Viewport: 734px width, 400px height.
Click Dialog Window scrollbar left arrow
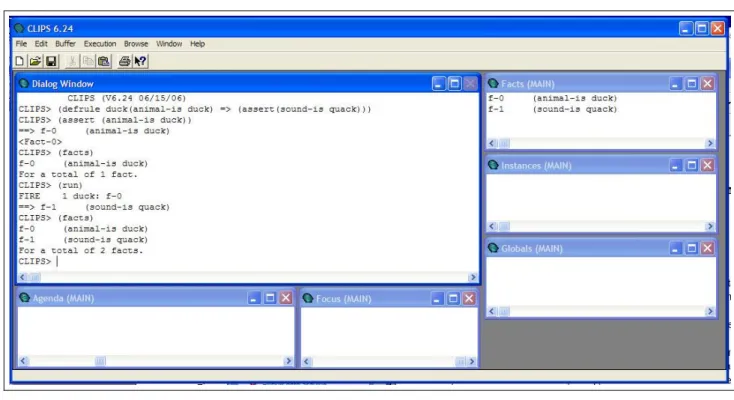coord(22,277)
